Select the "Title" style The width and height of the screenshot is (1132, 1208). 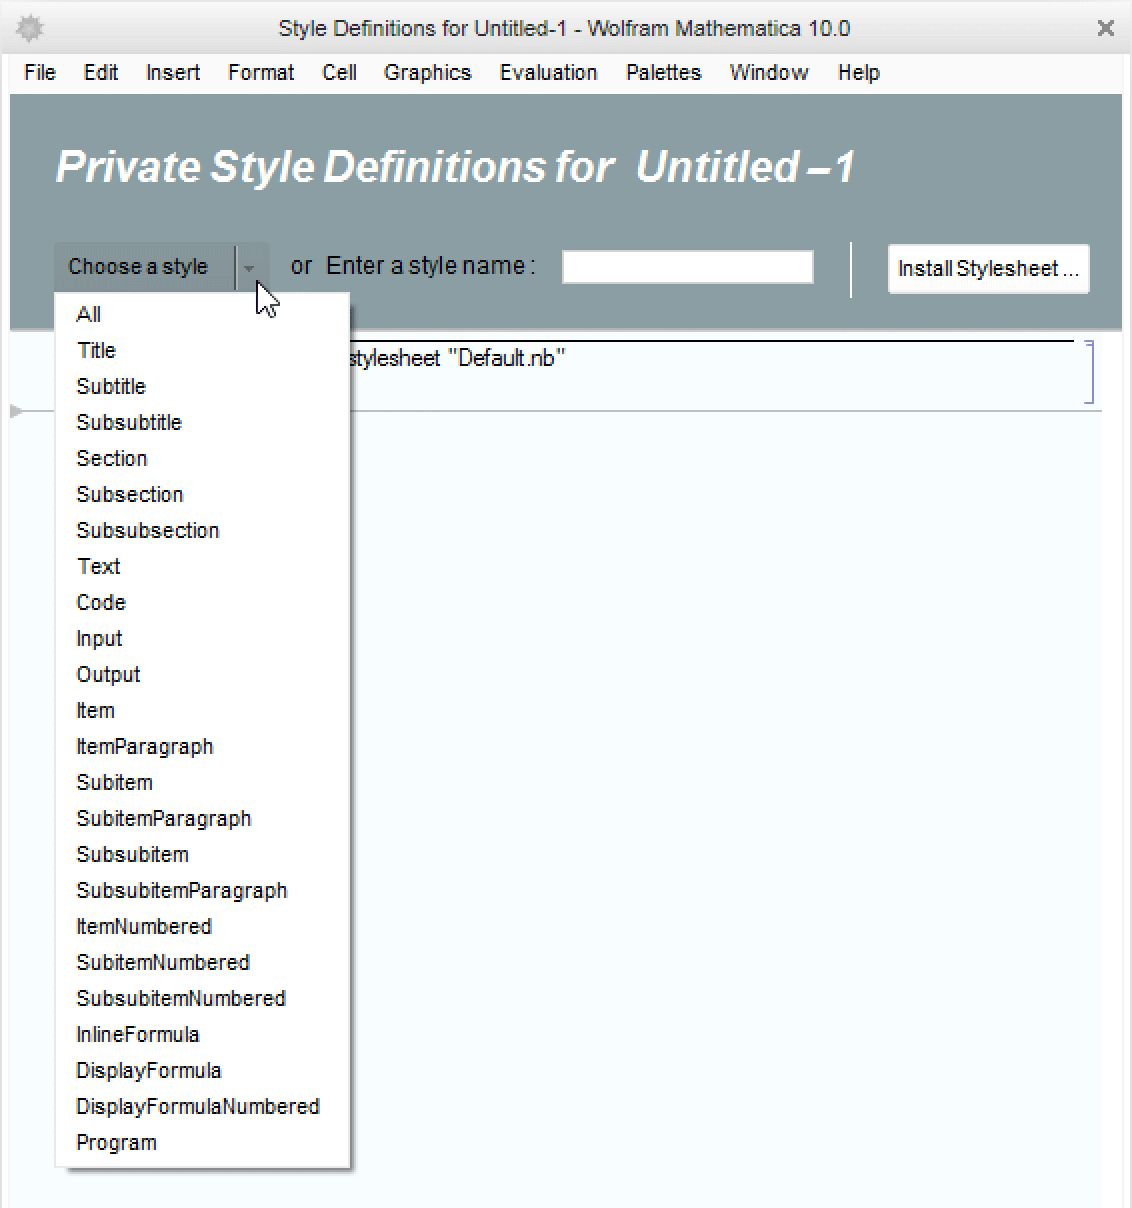[x=96, y=350]
